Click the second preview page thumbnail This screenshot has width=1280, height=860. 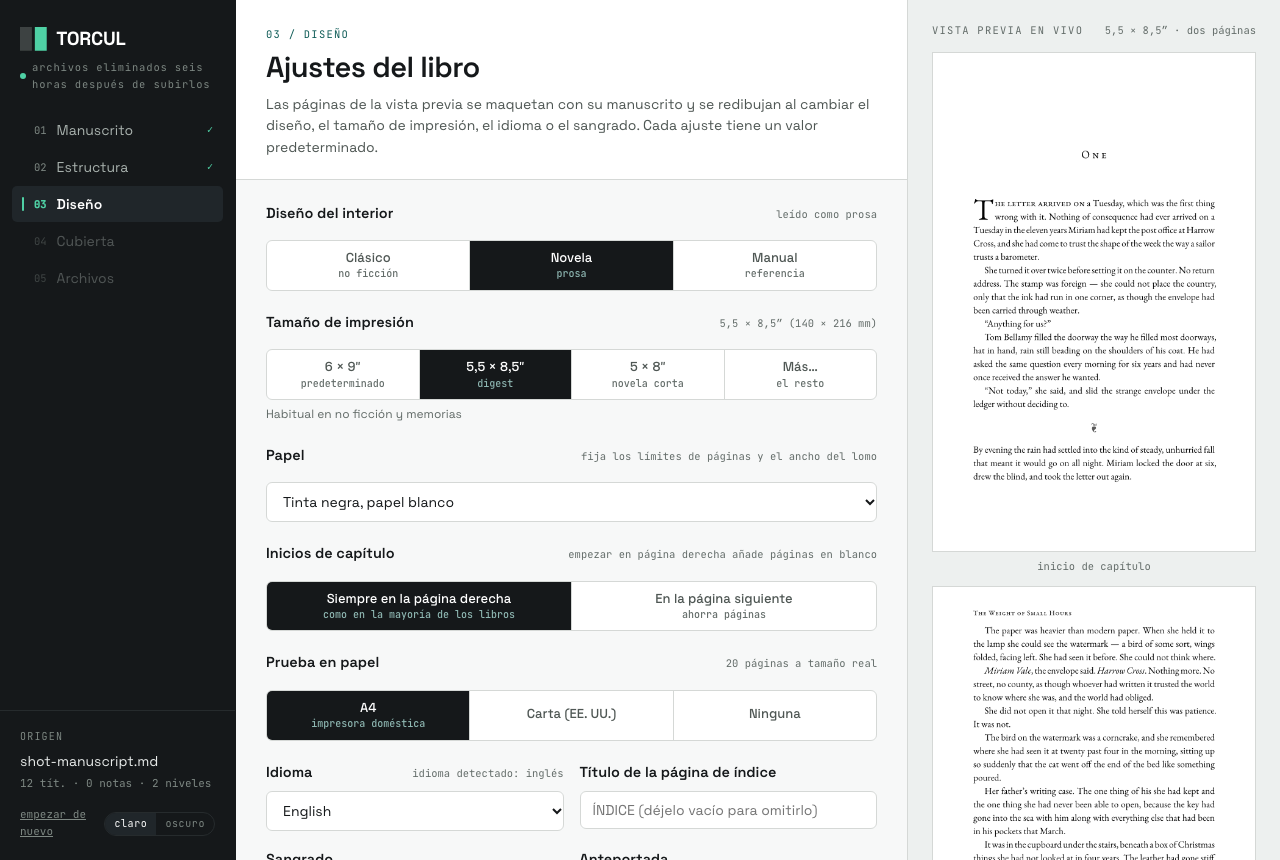point(1094,723)
